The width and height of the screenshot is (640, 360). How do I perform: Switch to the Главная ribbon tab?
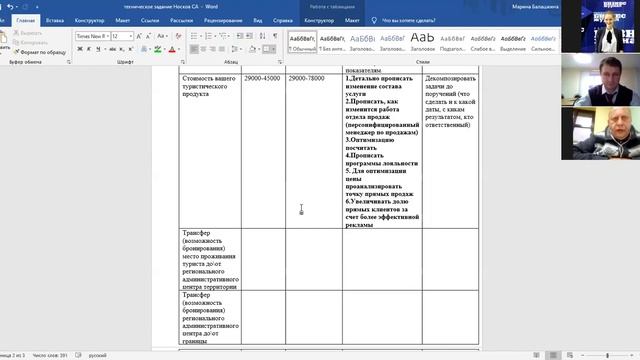(x=26, y=20)
